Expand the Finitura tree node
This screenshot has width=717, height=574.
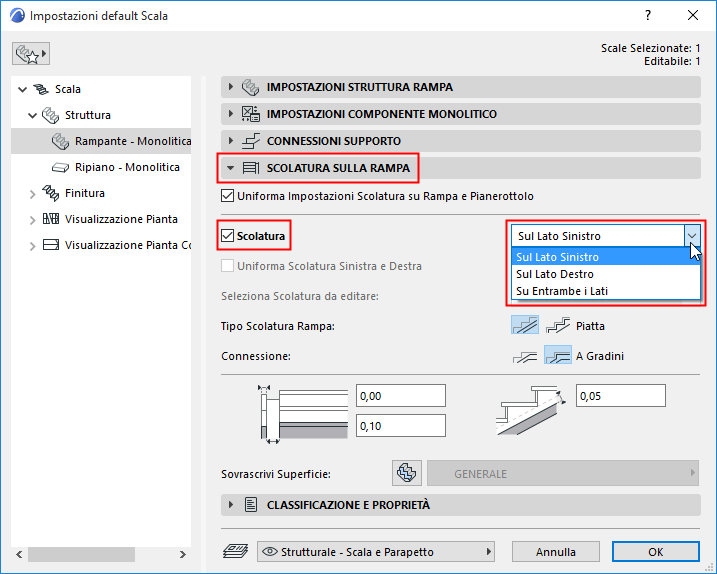pos(32,194)
